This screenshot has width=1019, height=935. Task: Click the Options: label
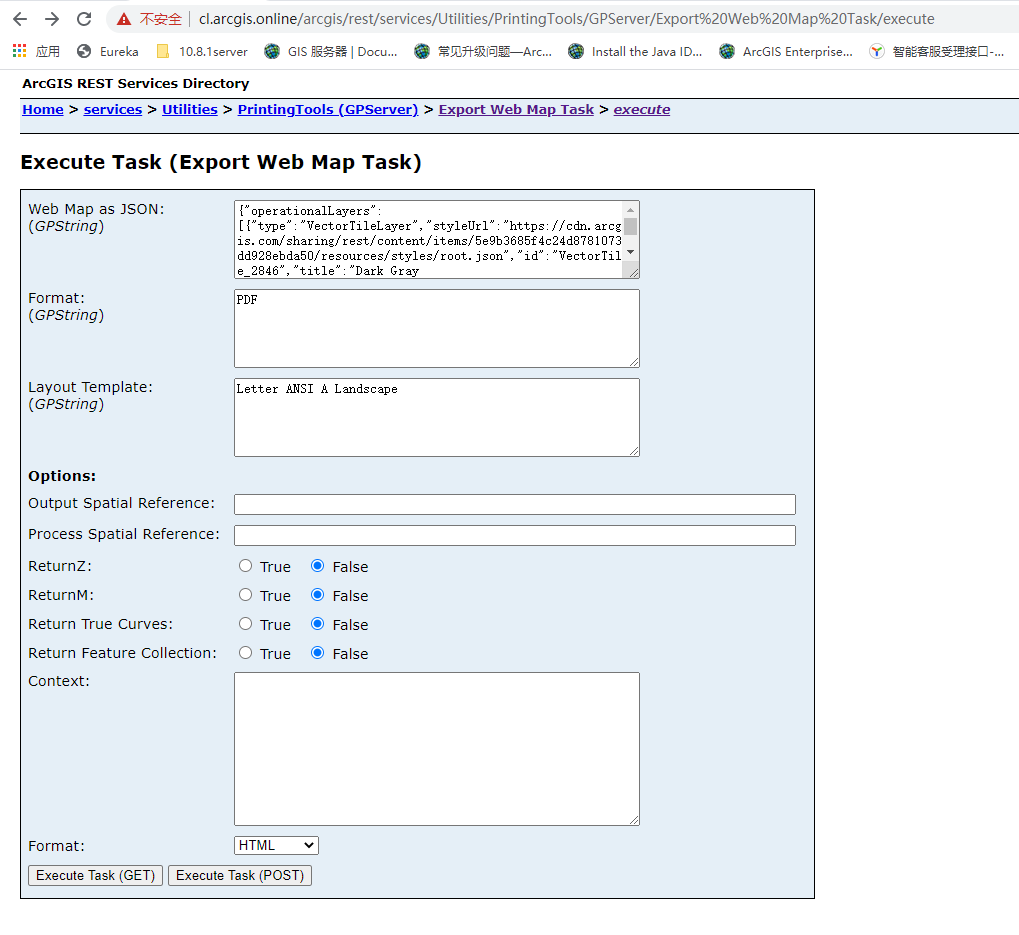(x=62, y=476)
